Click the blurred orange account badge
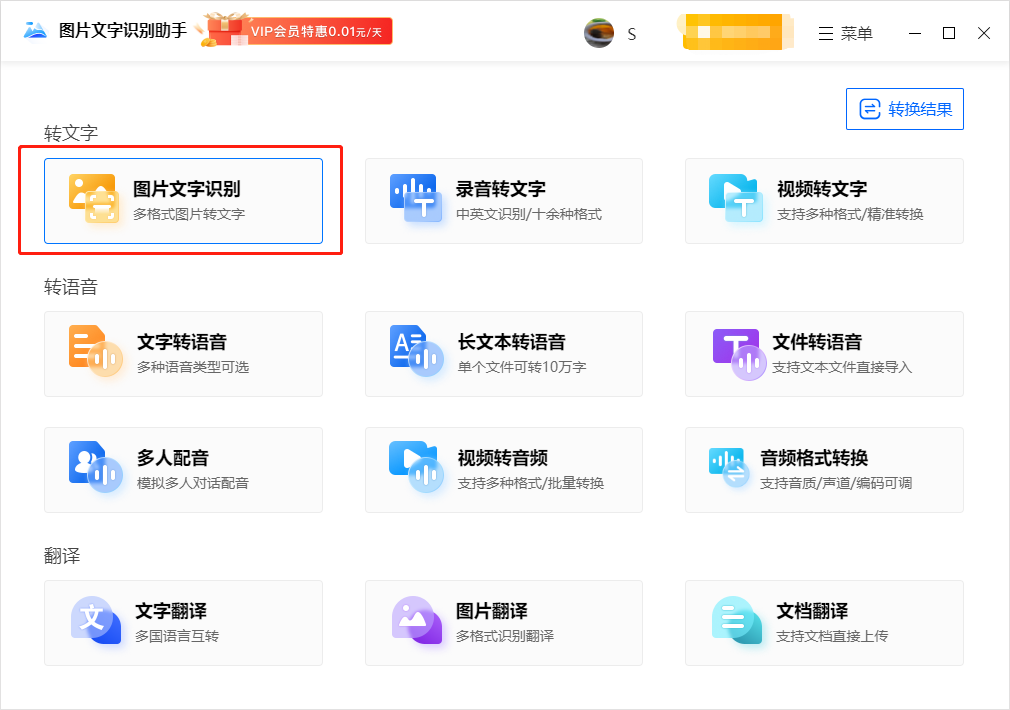The width and height of the screenshot is (1010, 710). 736,32
